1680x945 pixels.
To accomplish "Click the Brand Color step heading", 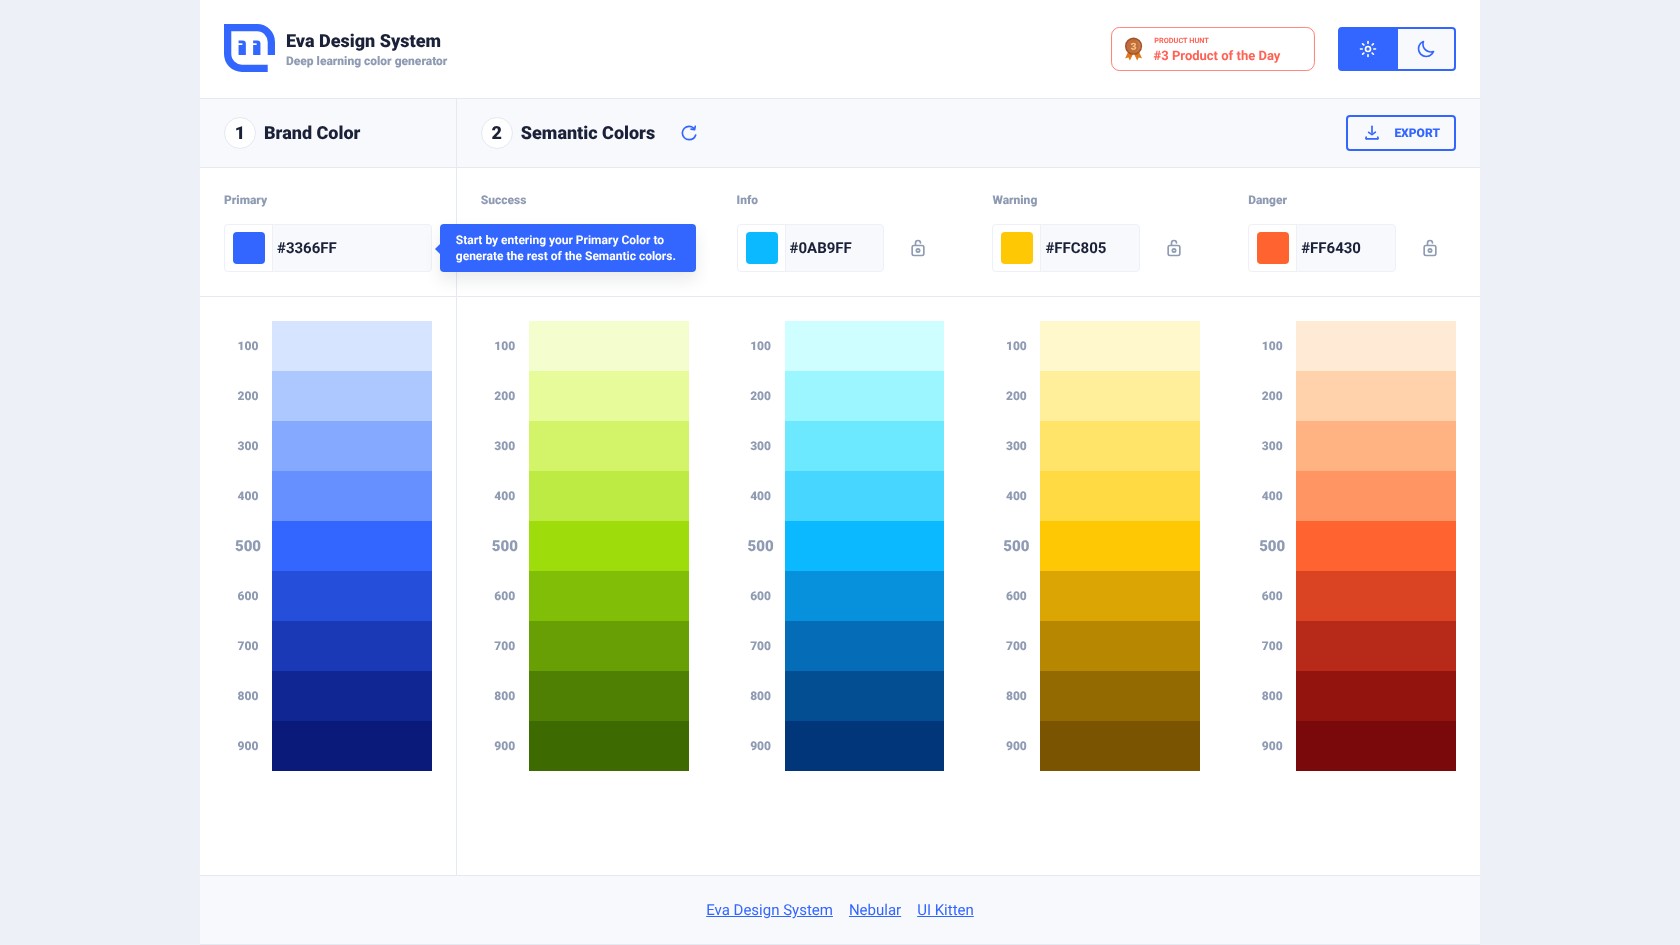I will click(x=312, y=133).
